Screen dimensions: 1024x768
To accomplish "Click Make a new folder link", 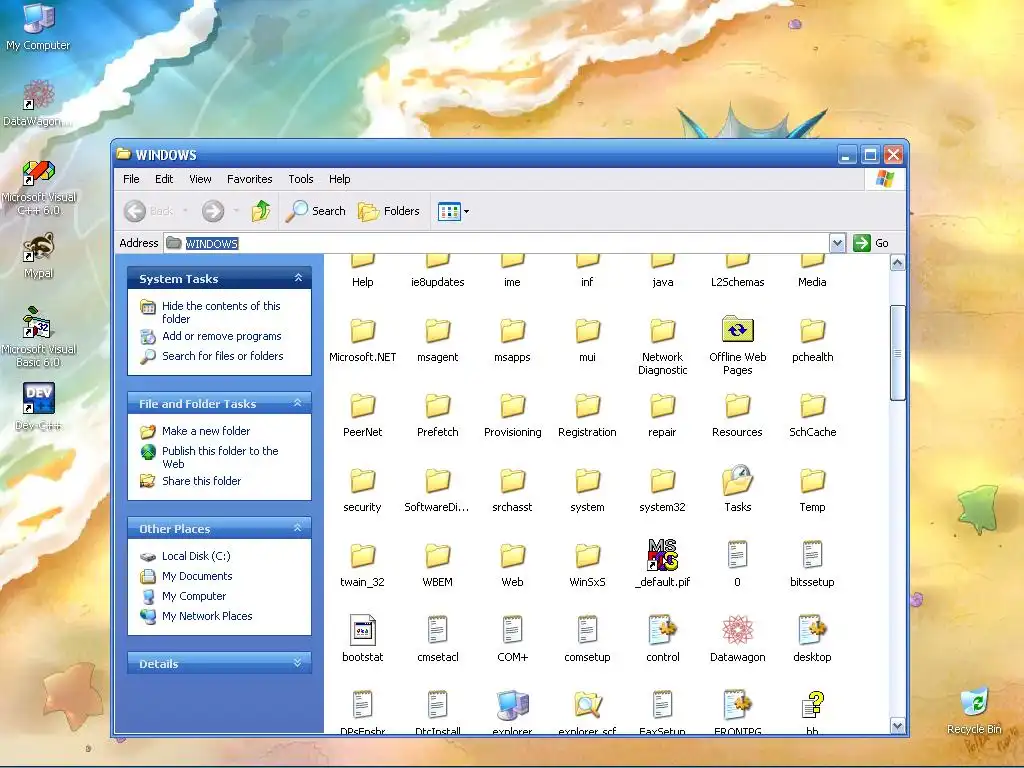I will [x=206, y=431].
